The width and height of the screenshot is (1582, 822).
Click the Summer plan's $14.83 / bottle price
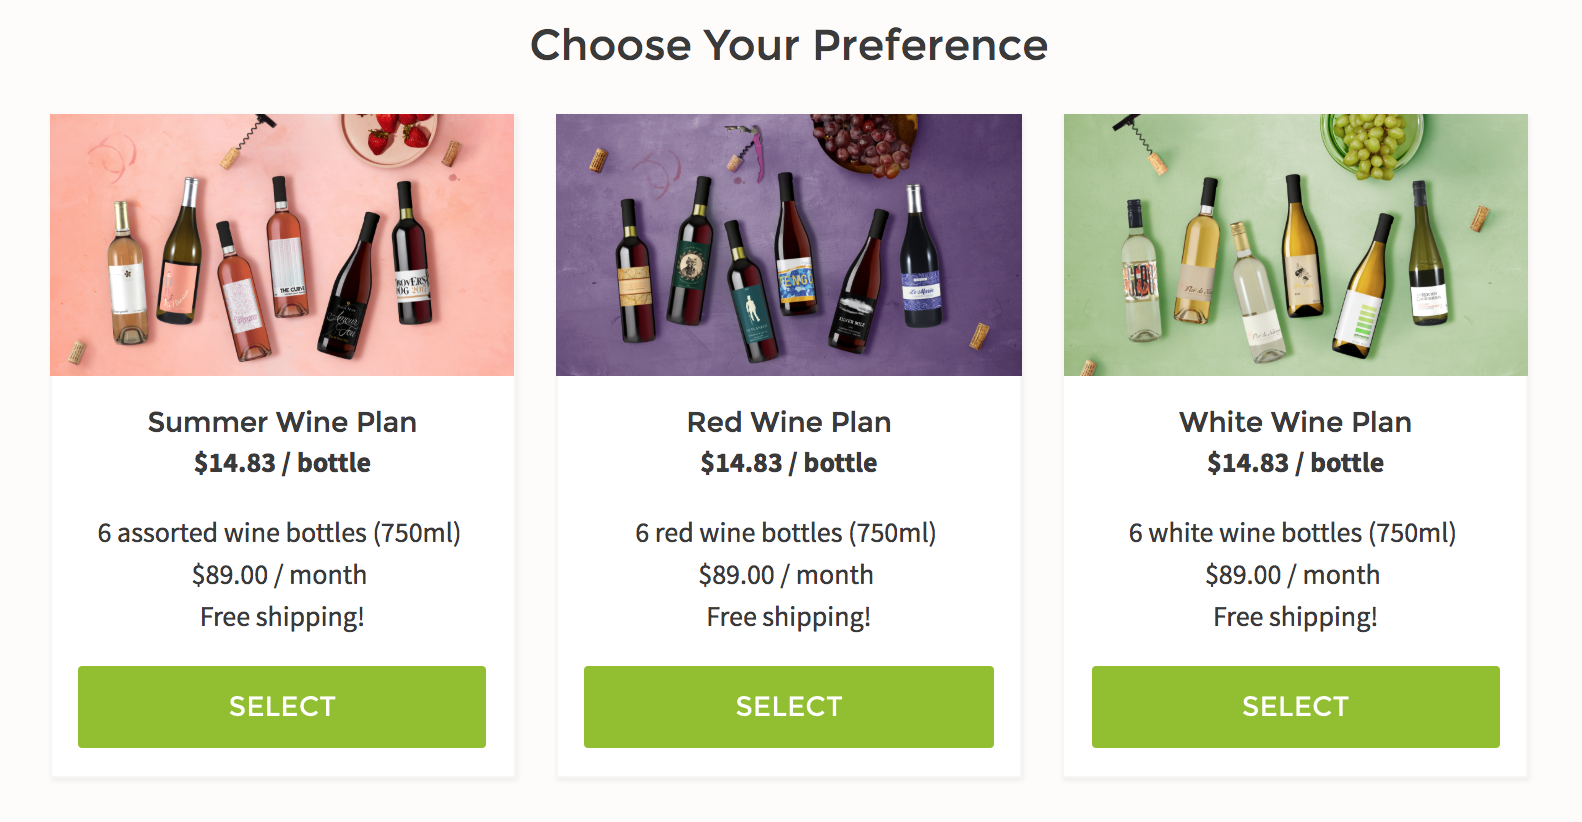(x=282, y=463)
